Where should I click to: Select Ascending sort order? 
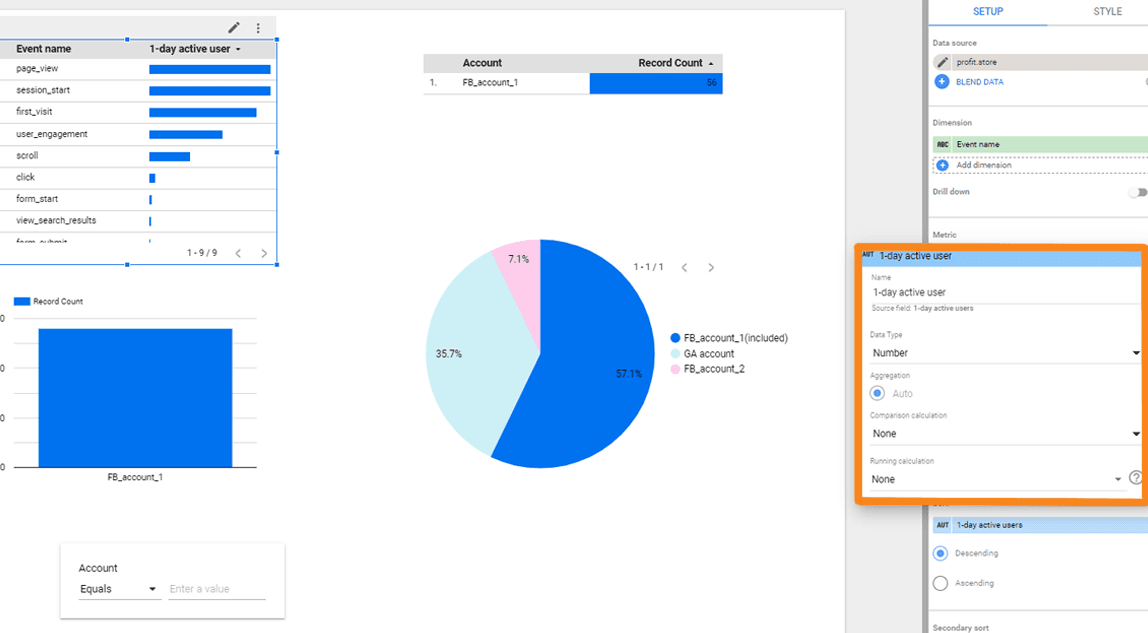(941, 583)
